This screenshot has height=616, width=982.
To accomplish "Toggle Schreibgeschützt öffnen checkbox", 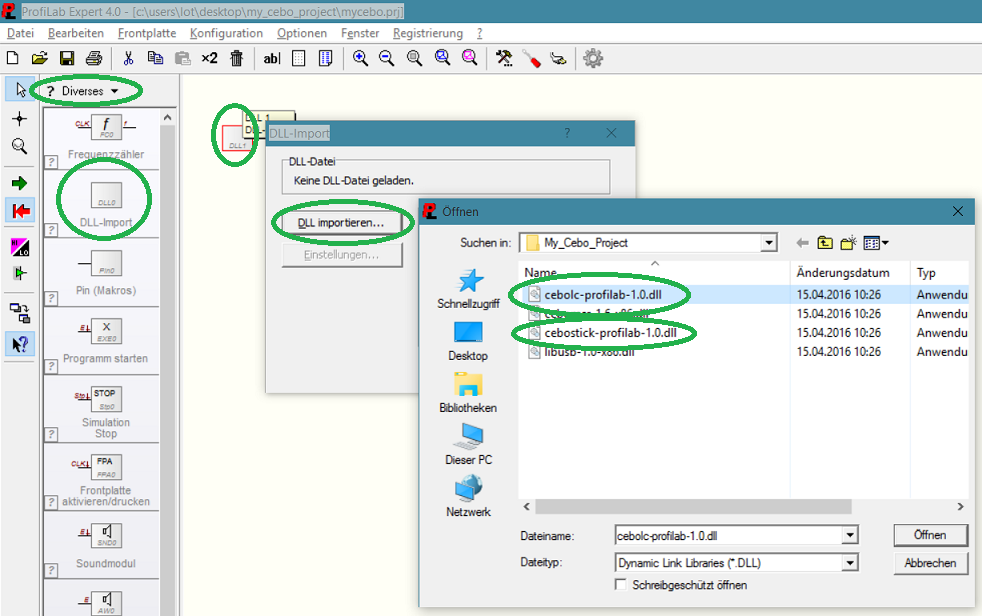I will coord(621,585).
